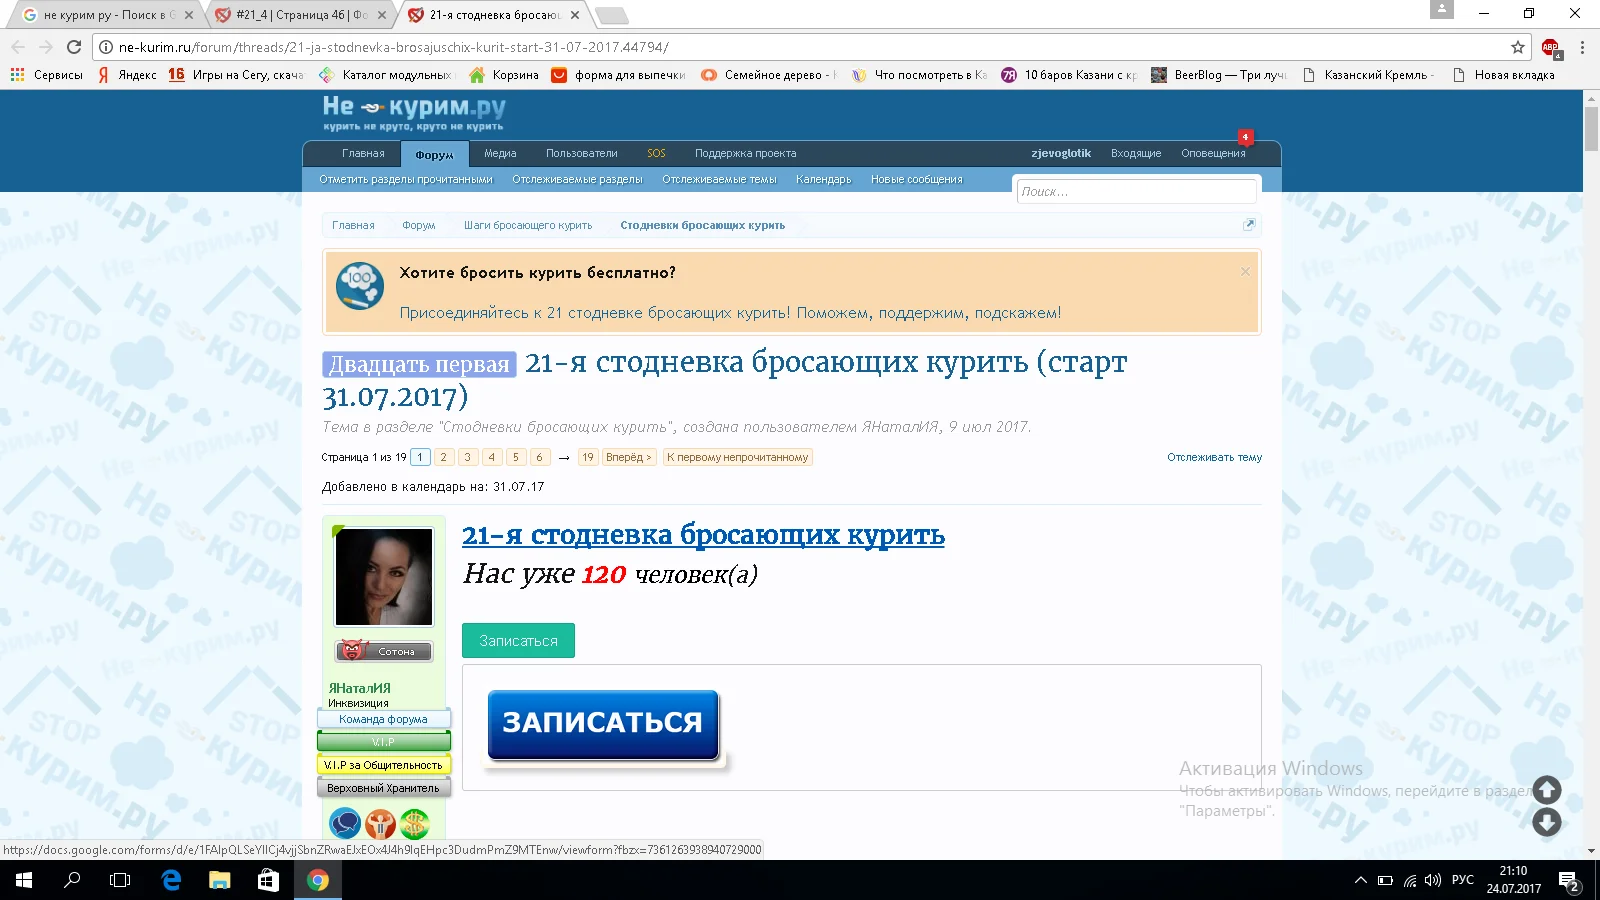Click the address bar URL field
The height and width of the screenshot is (900, 1600).
(x=810, y=47)
